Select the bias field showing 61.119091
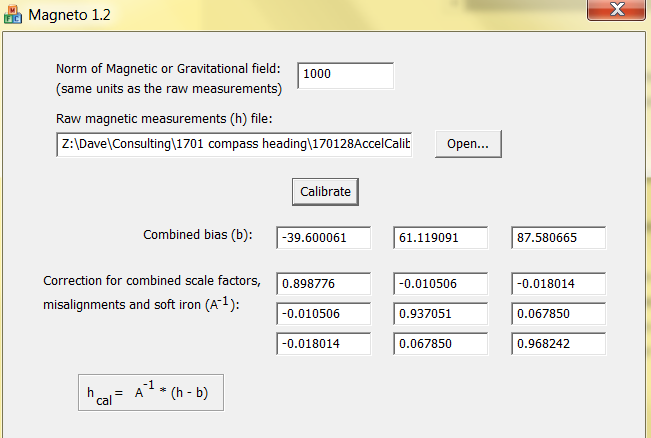Screen dimensions: 651x438 point(441,238)
